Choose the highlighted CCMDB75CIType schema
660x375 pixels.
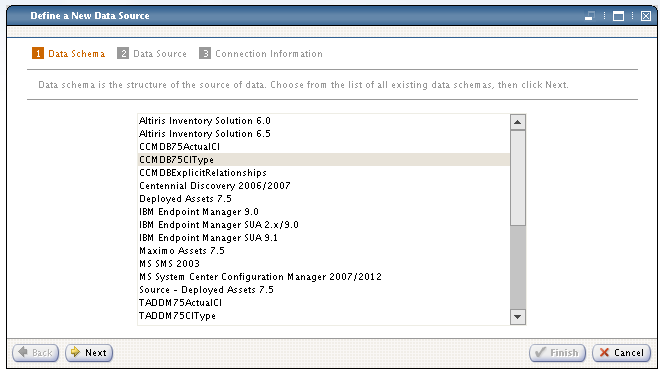(x=323, y=160)
